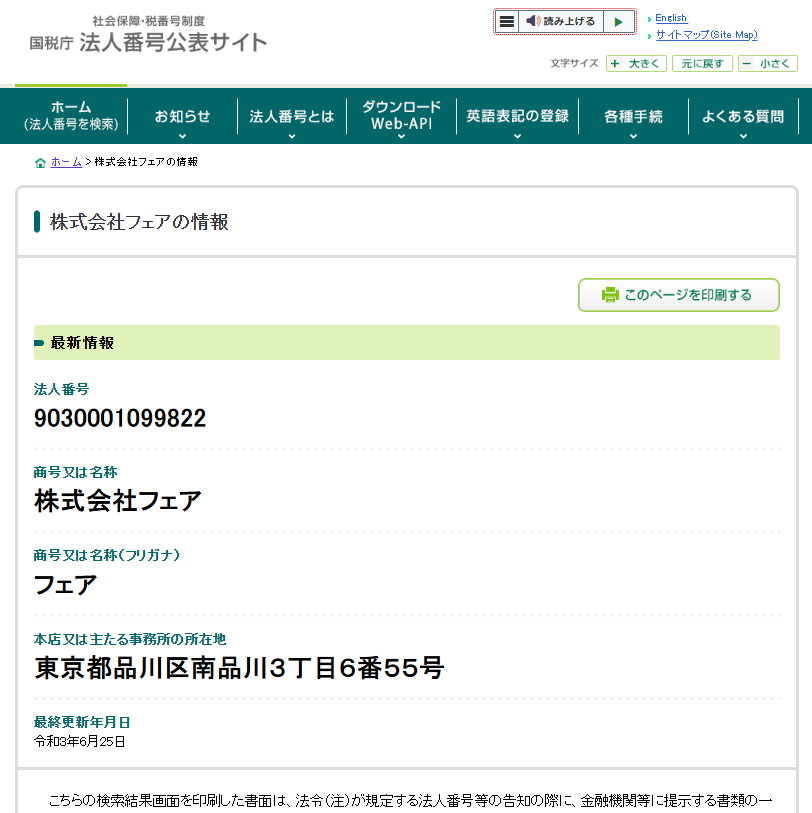The height and width of the screenshot is (813, 812).
Task: Decrease text size with 小さく button
Action: pyautogui.click(x=767, y=63)
